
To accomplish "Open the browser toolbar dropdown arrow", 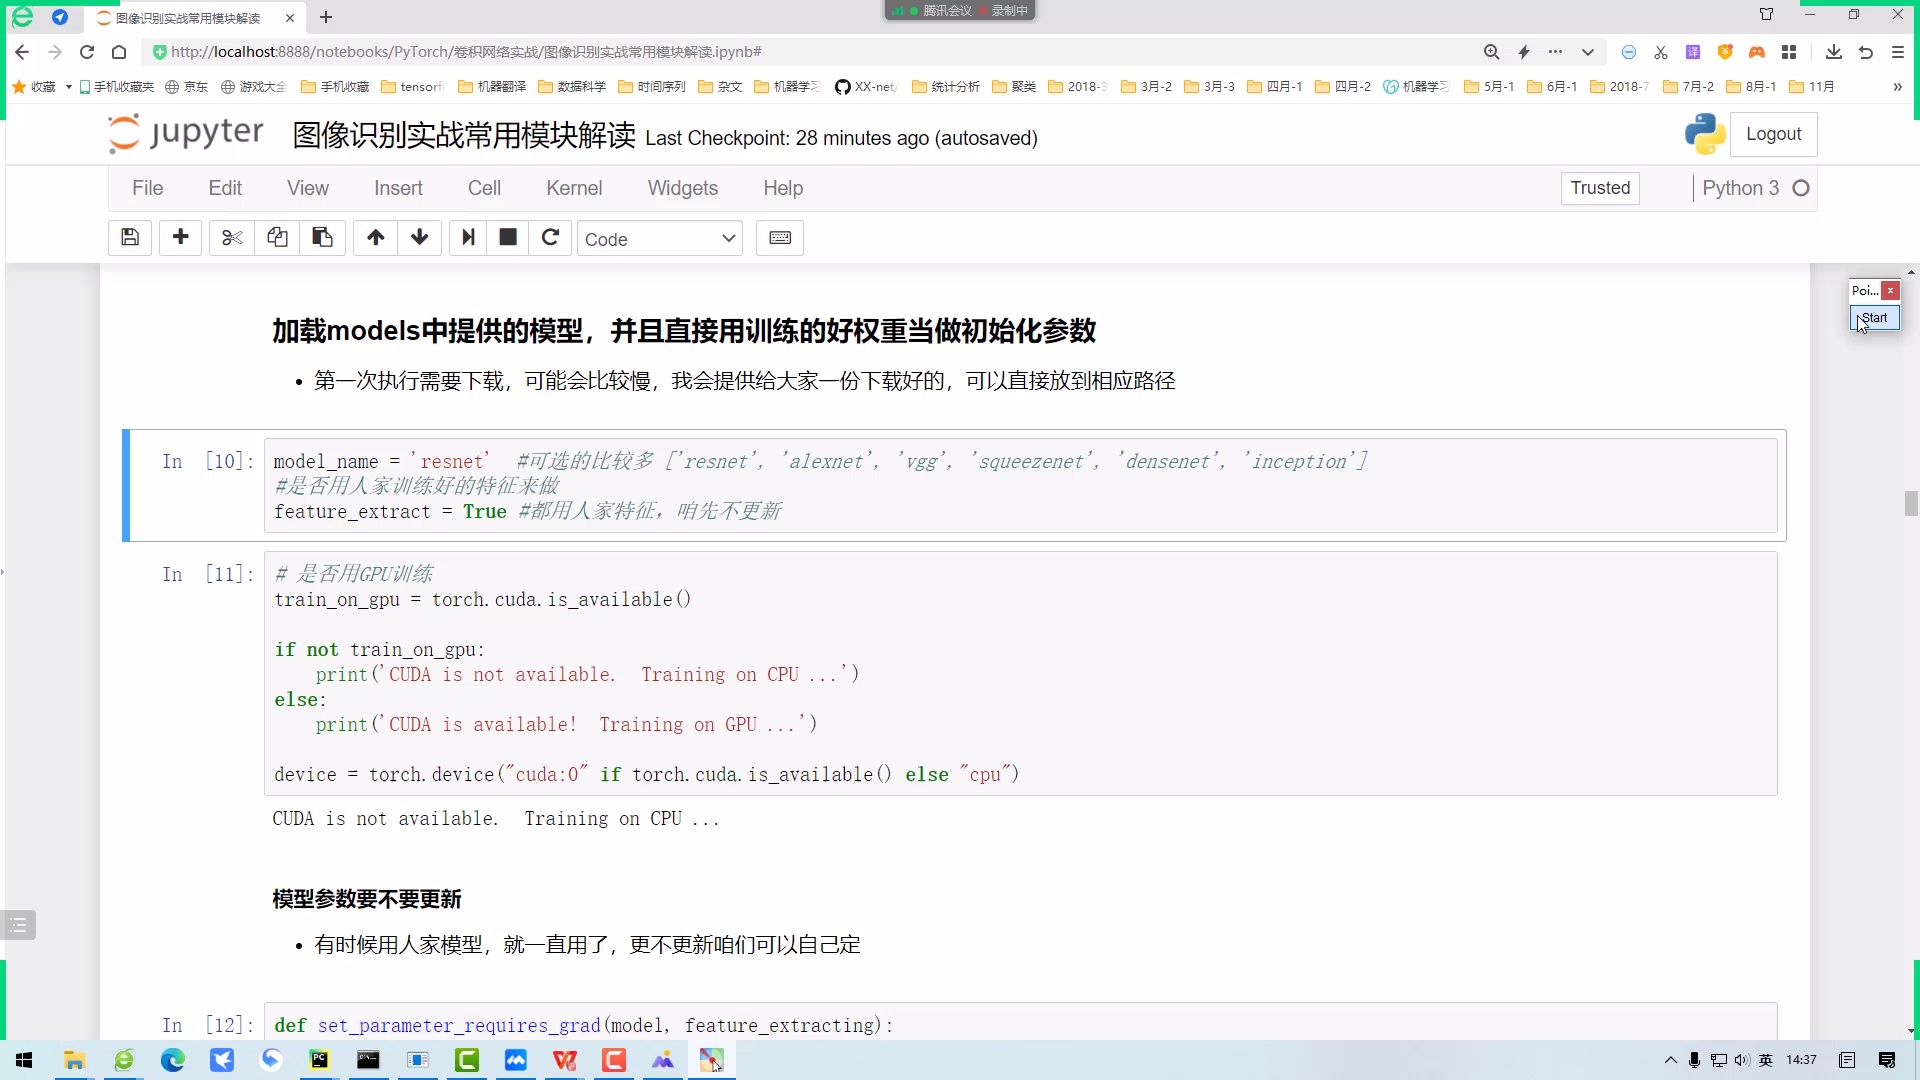I will (x=1587, y=52).
